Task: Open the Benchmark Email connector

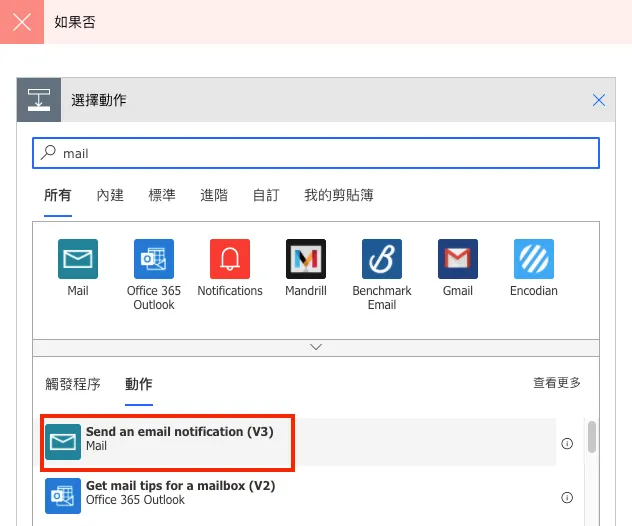Action: (382, 259)
